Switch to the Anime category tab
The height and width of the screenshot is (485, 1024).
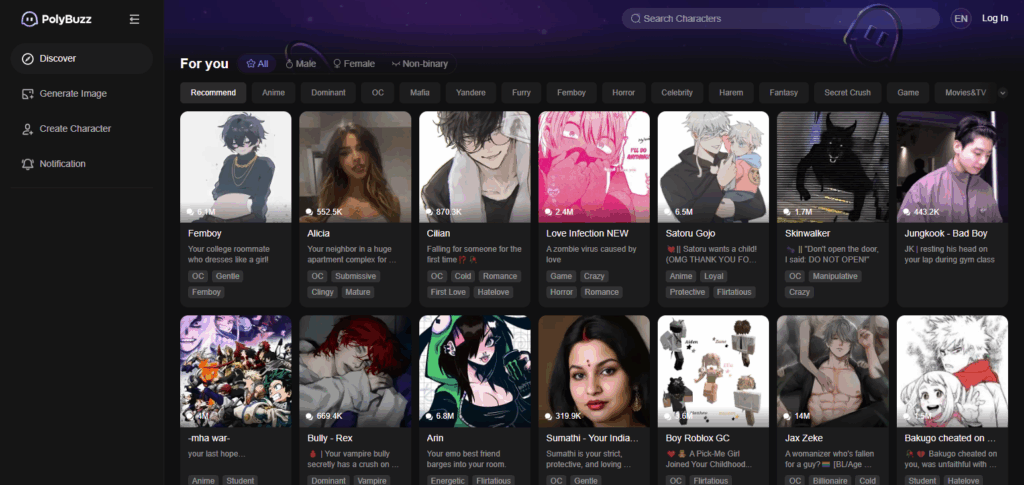point(274,93)
